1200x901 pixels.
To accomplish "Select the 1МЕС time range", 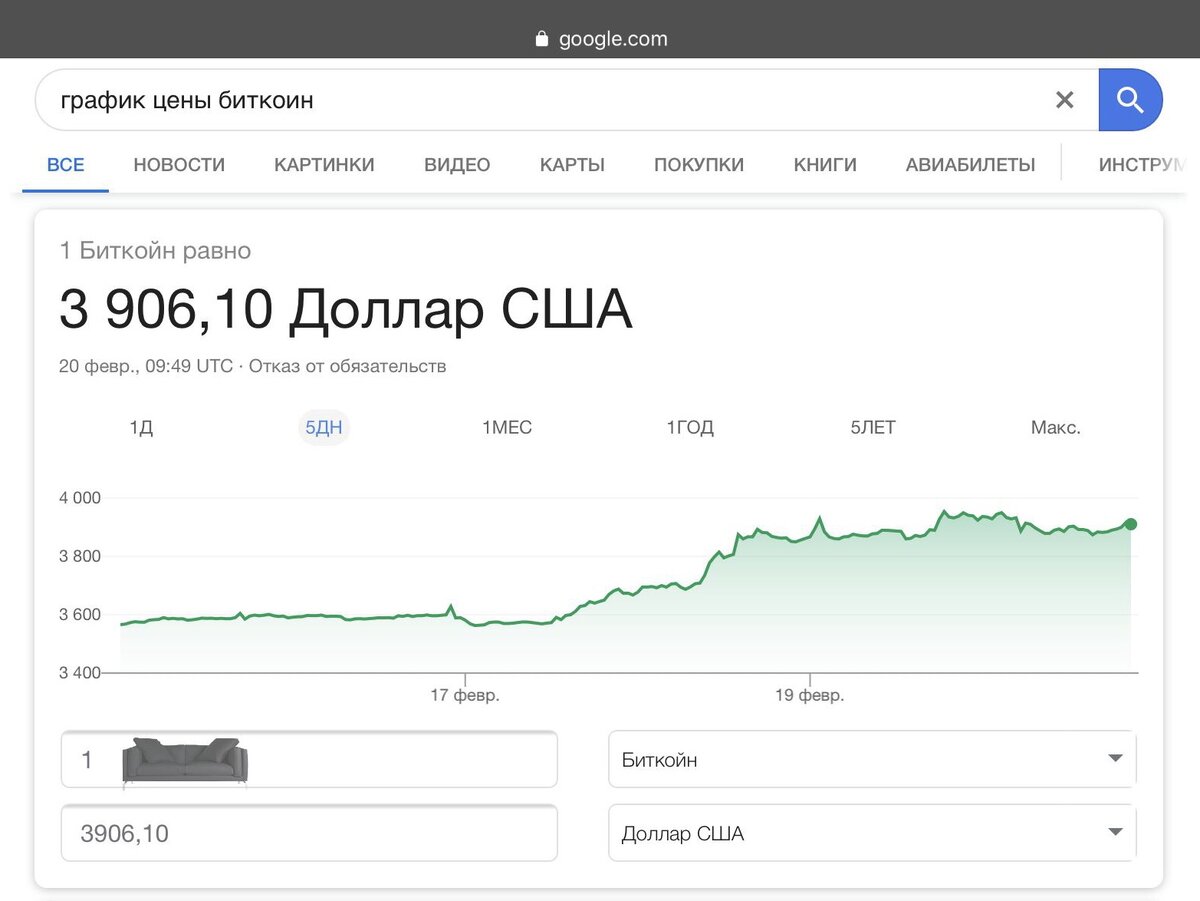I will [506, 427].
